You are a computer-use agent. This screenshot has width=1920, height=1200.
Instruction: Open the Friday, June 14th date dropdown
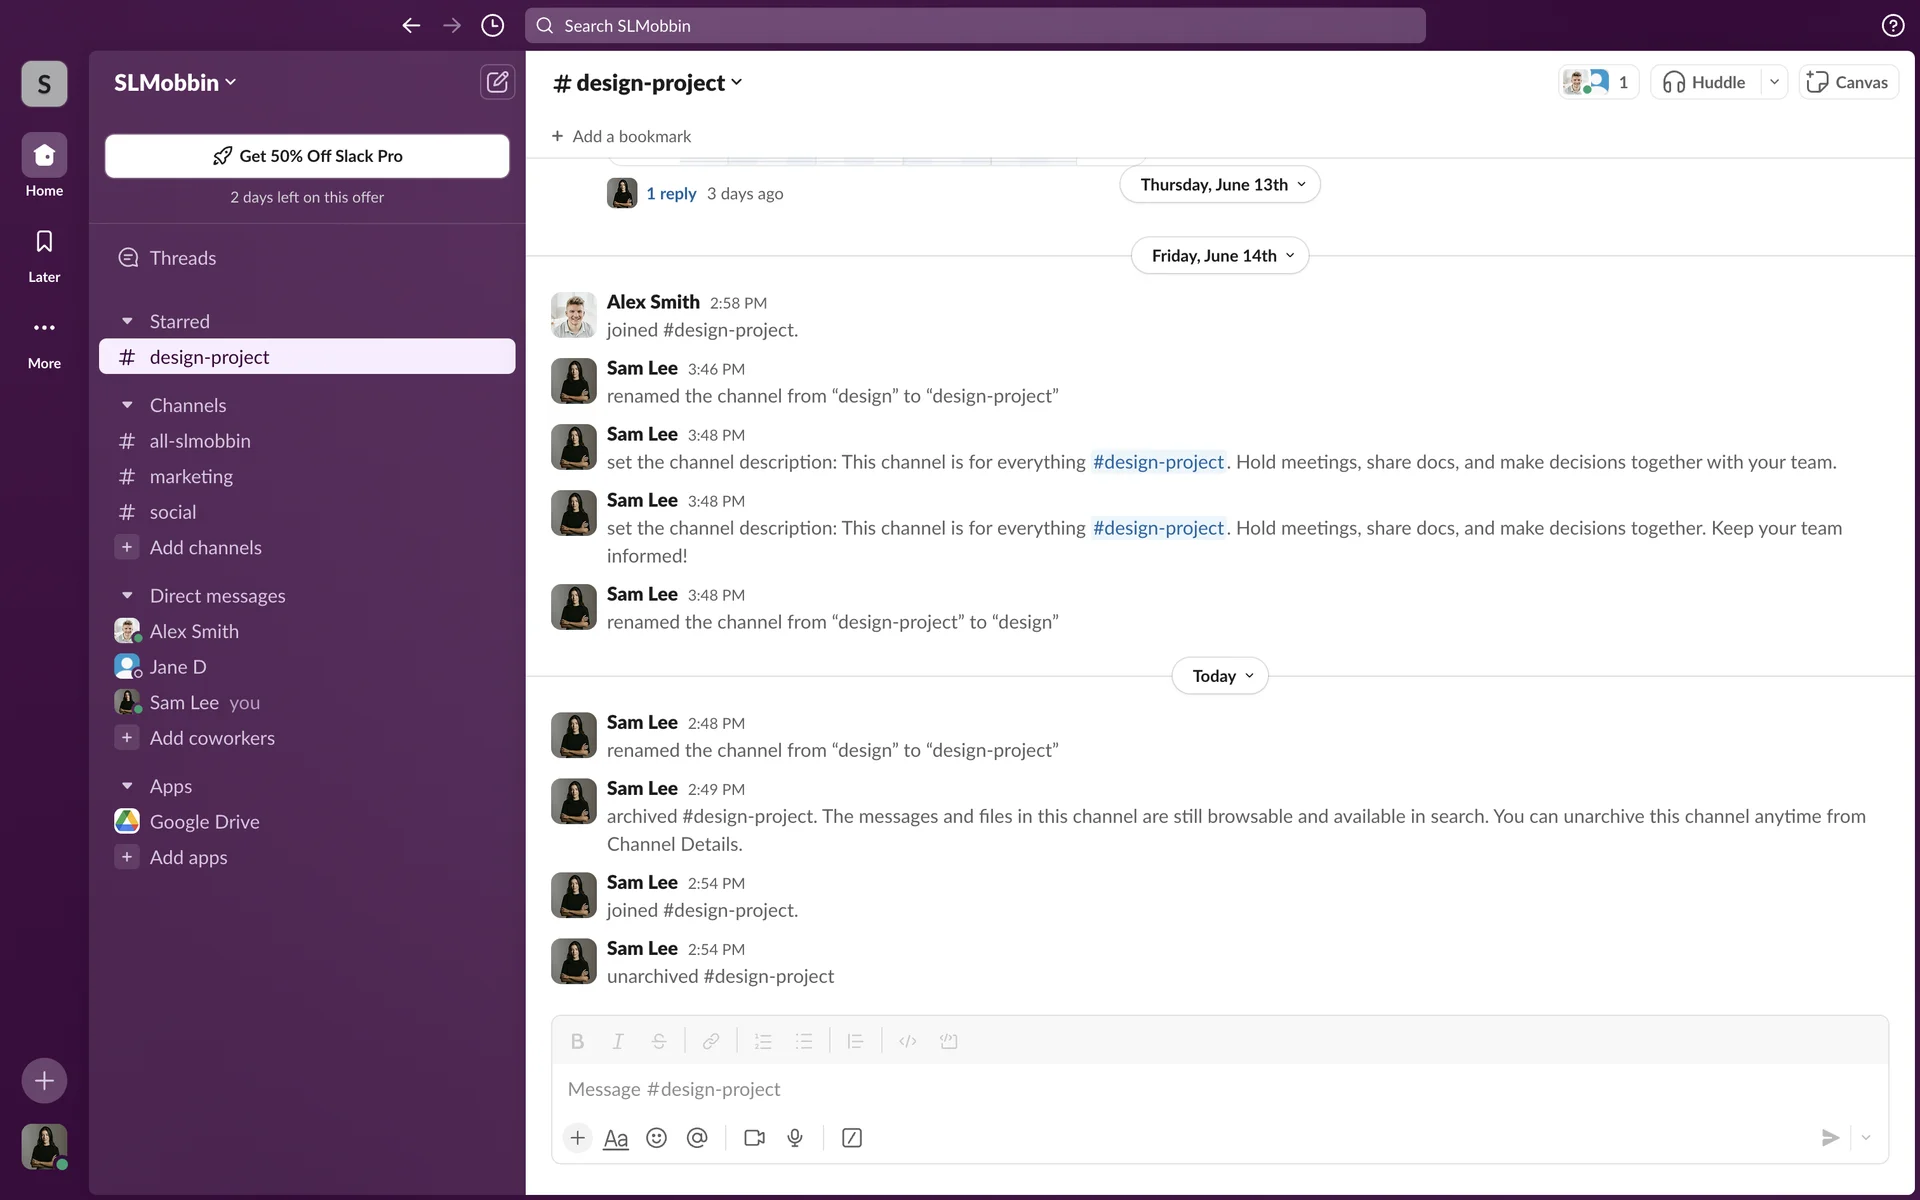[x=1219, y=256]
